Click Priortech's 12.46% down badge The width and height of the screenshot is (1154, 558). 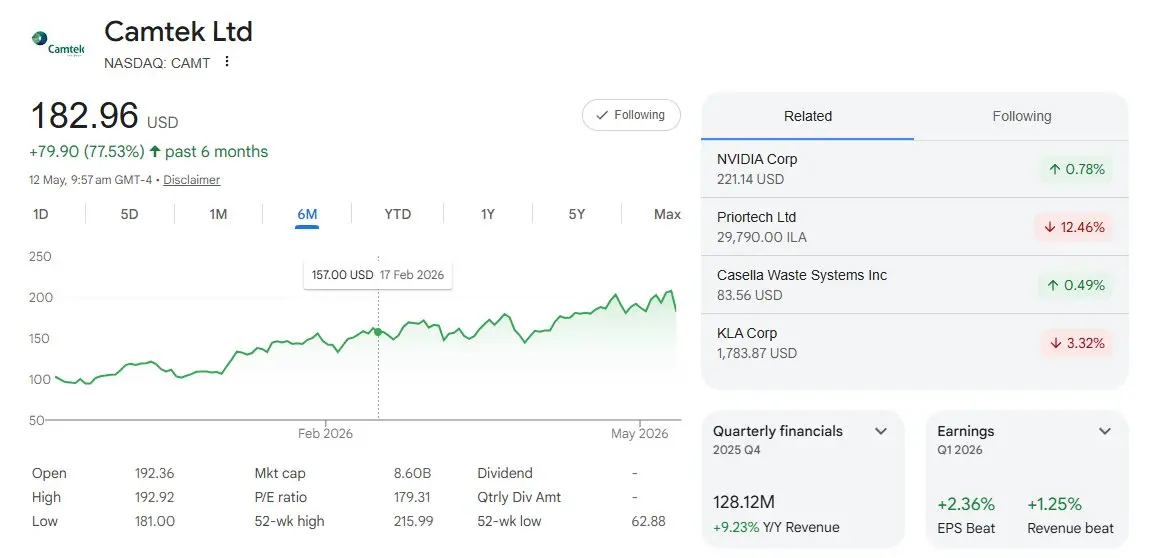tap(1075, 227)
